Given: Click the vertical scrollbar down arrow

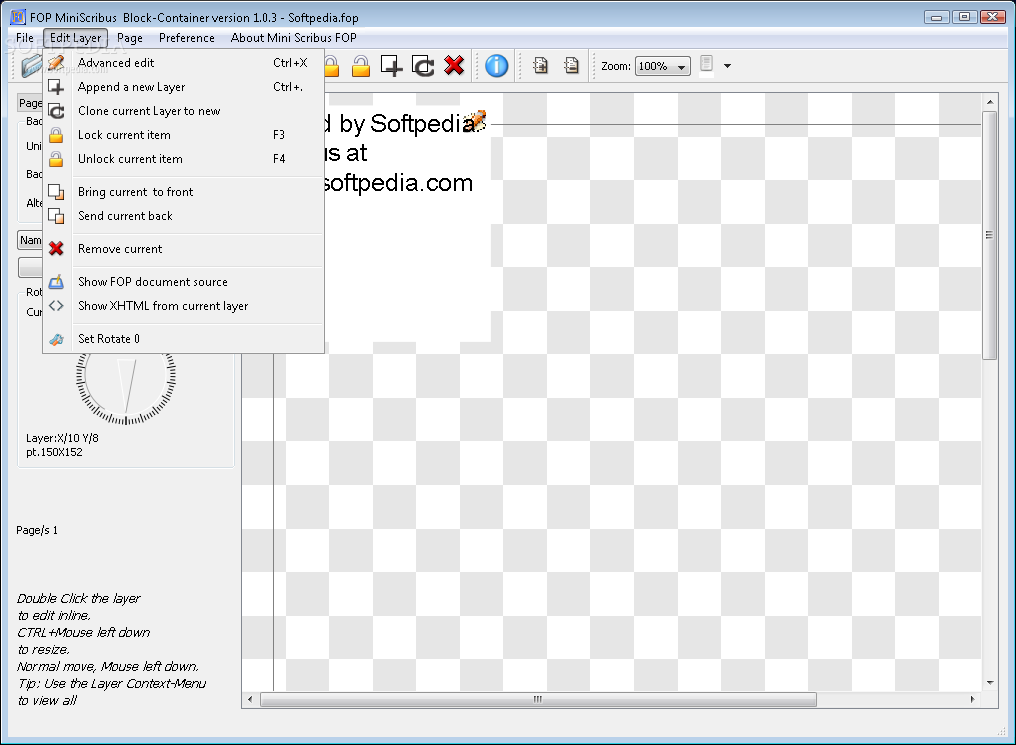Looking at the screenshot, I should coord(989,682).
